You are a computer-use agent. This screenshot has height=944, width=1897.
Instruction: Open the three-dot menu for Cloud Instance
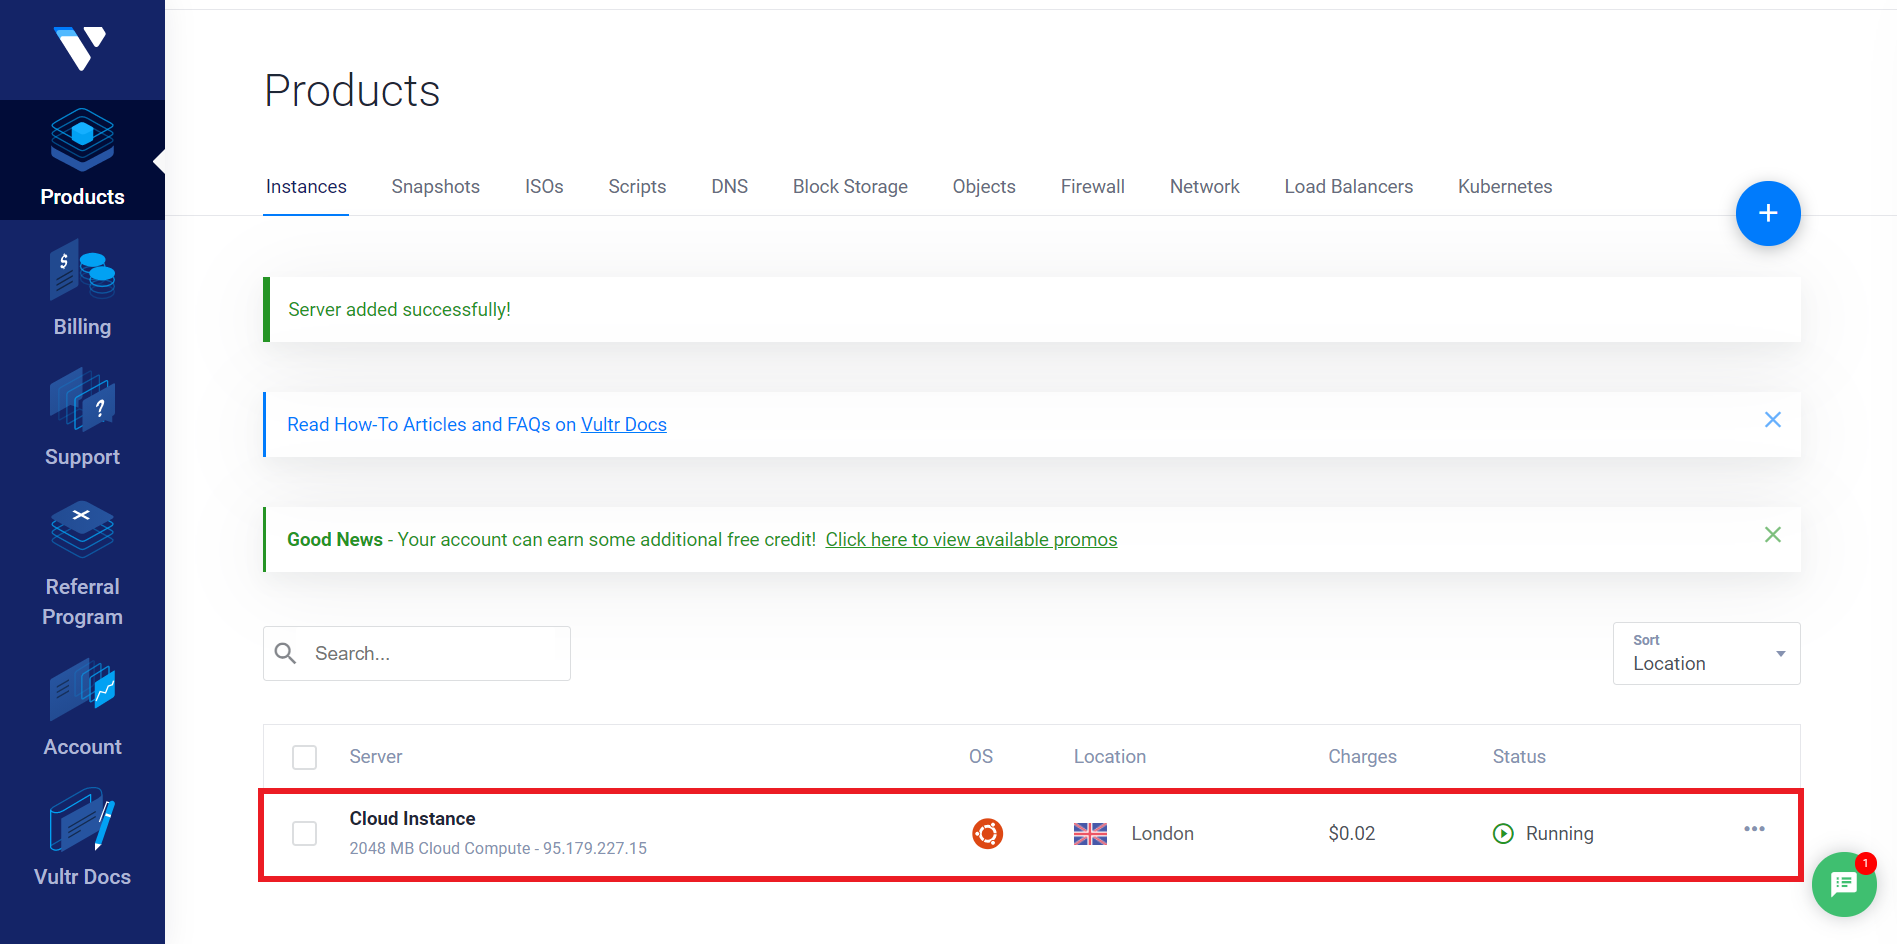pyautogui.click(x=1754, y=829)
